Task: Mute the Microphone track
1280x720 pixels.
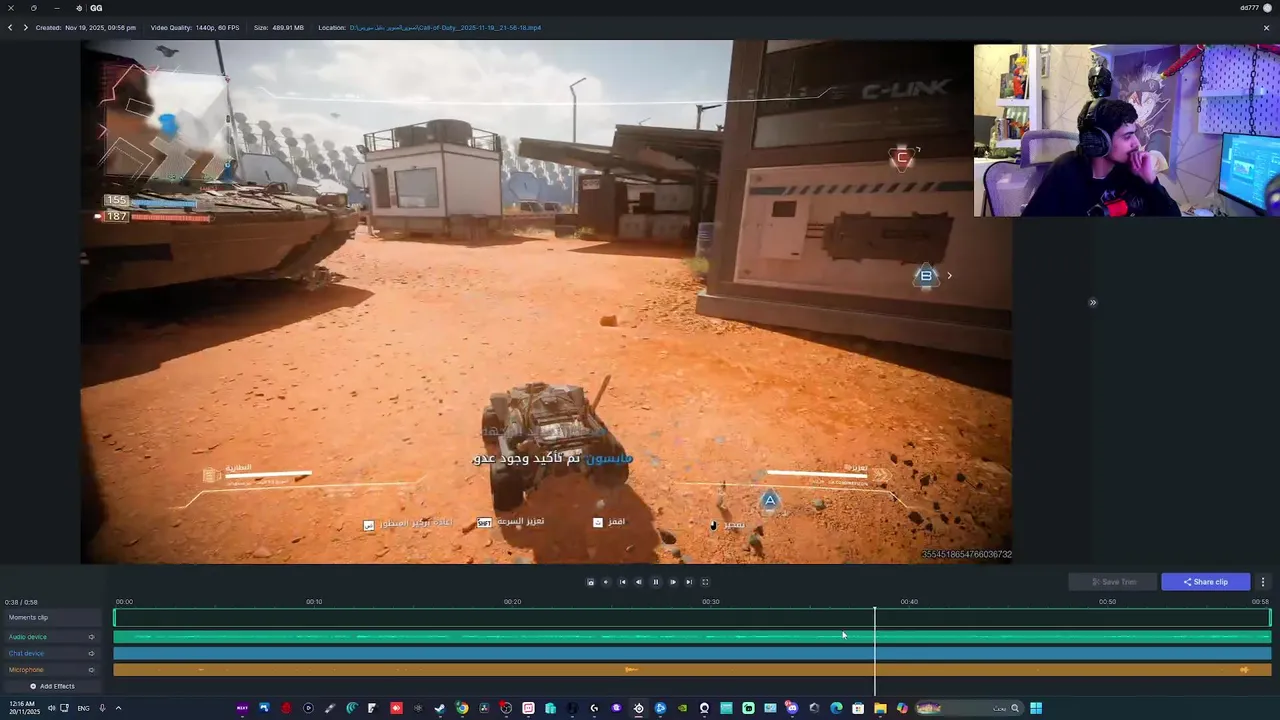Action: (x=91, y=670)
